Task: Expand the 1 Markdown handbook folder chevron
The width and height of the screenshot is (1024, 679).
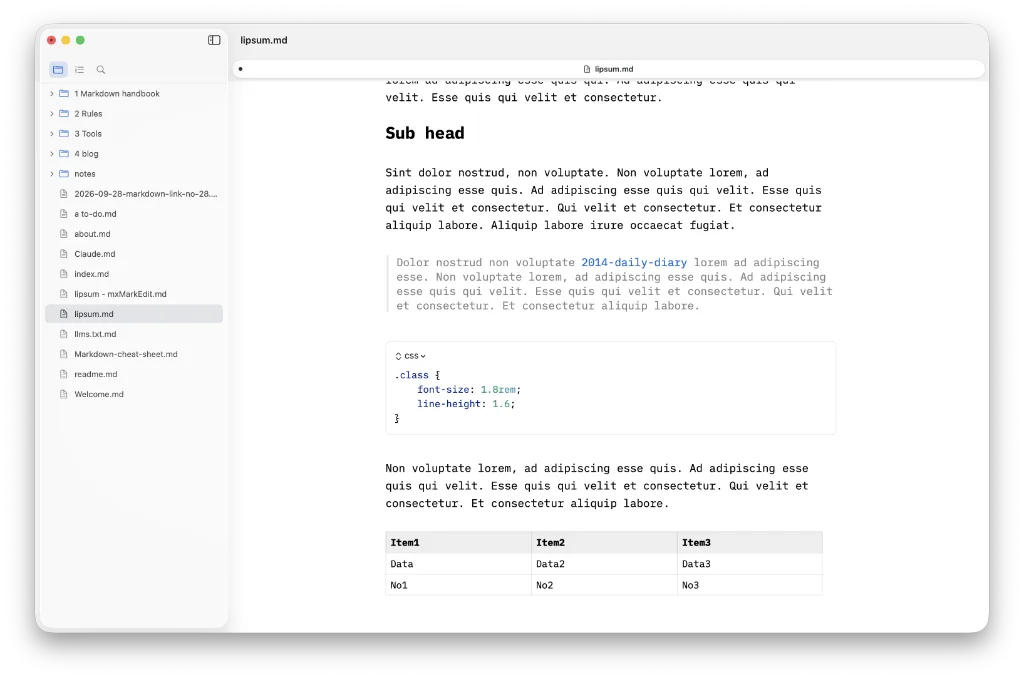Action: (x=52, y=93)
